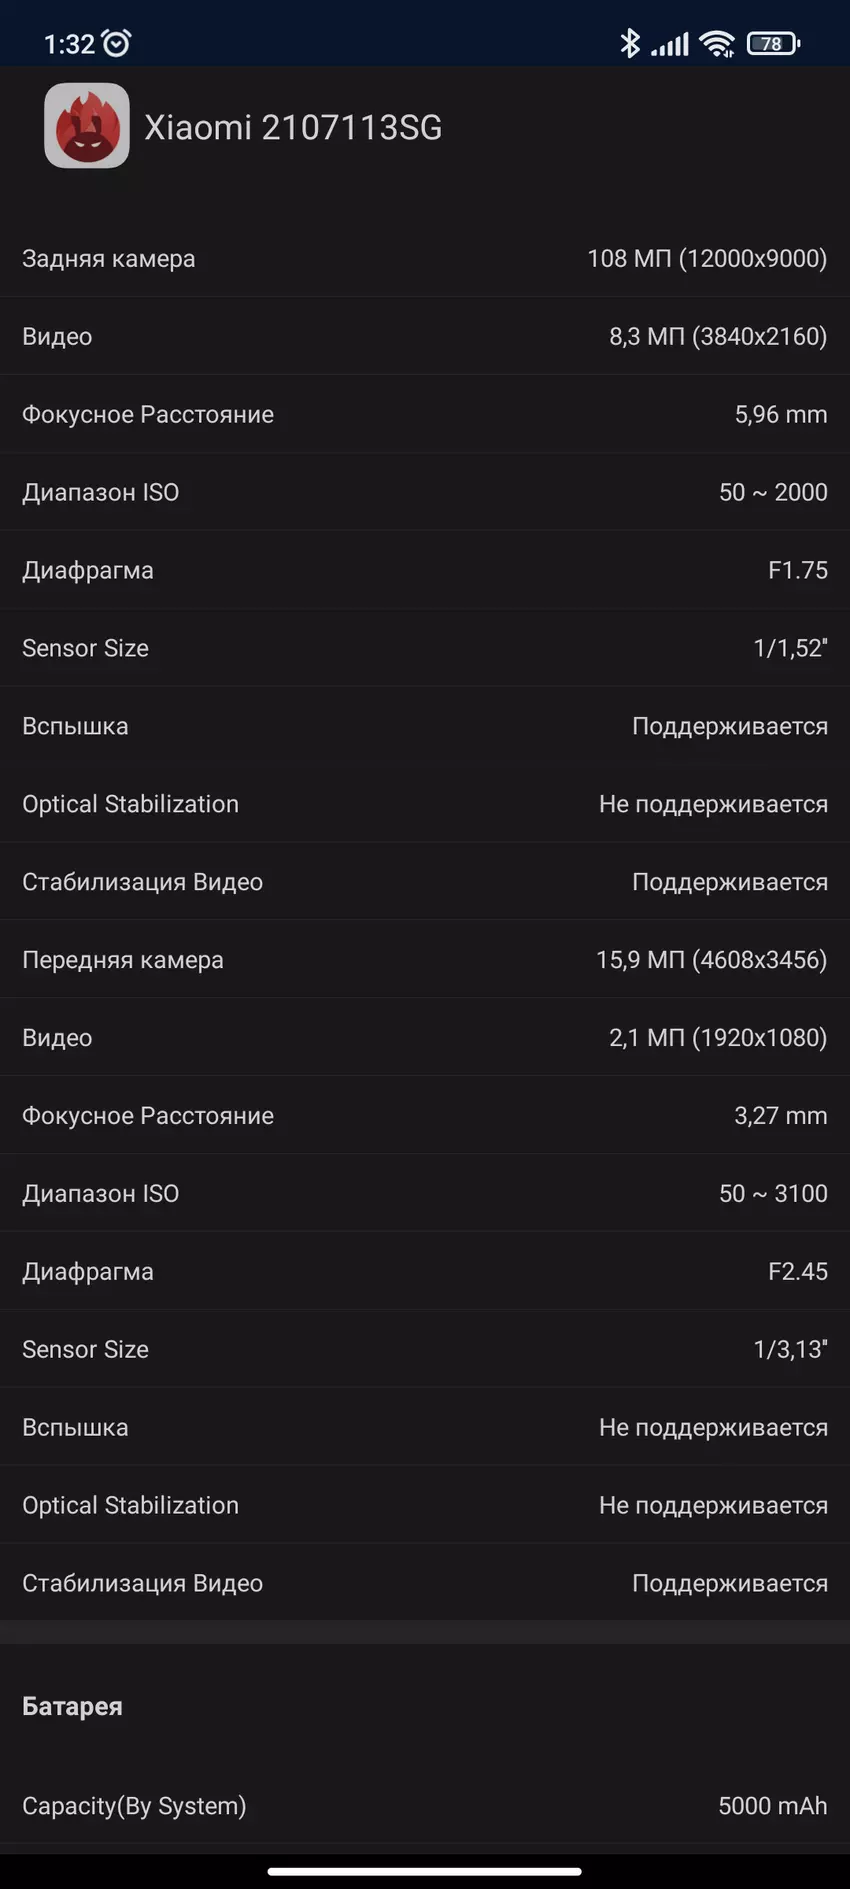
Task: Tap the 5,96 mm focal length value
Action: [x=780, y=415]
